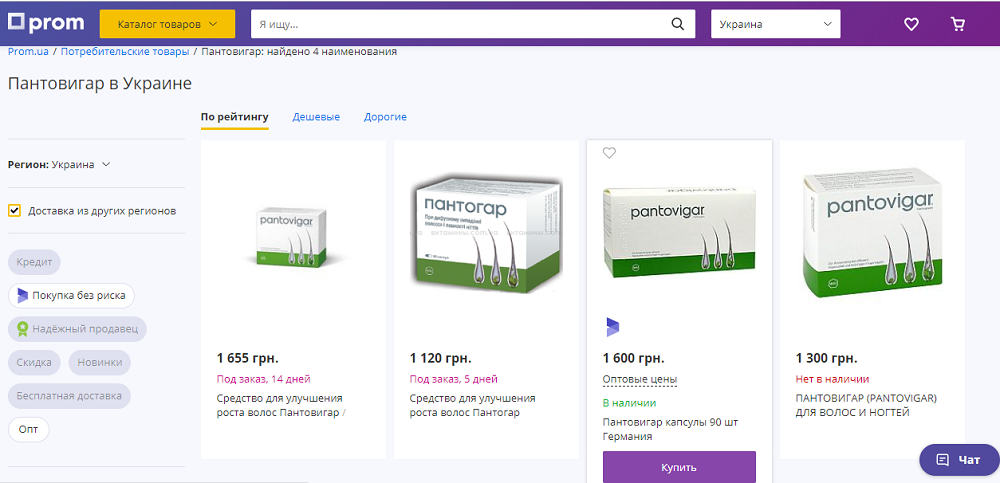The width and height of the screenshot is (1000, 483).
Task: Open the Prom logo homepage
Action: [46, 23]
